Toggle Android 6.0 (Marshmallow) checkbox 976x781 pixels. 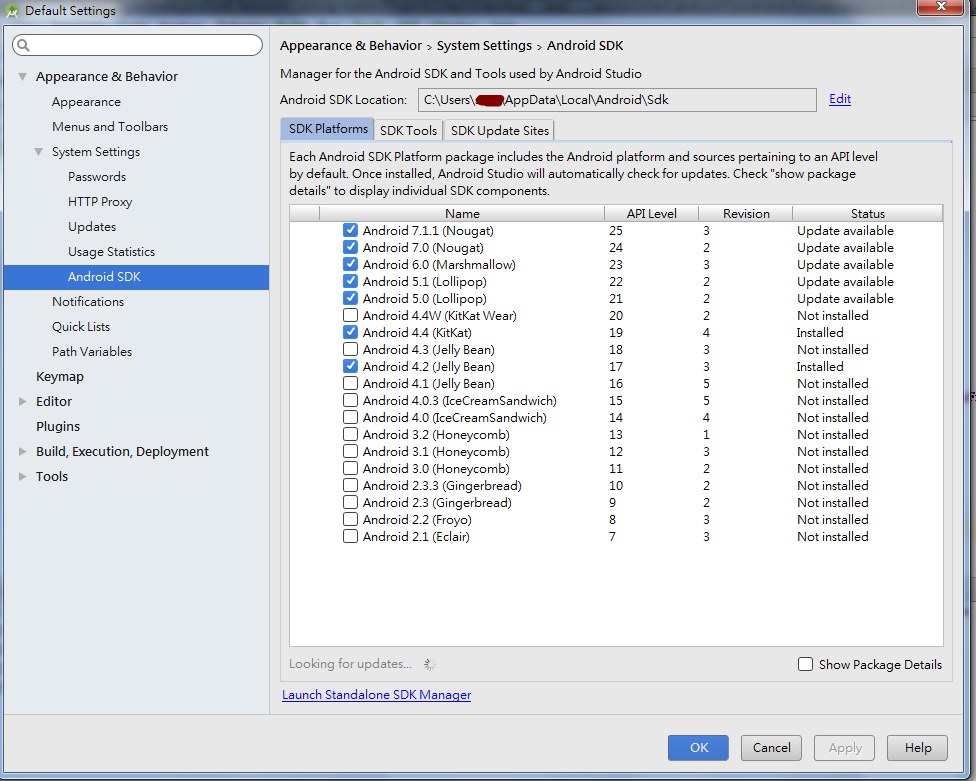pos(350,264)
